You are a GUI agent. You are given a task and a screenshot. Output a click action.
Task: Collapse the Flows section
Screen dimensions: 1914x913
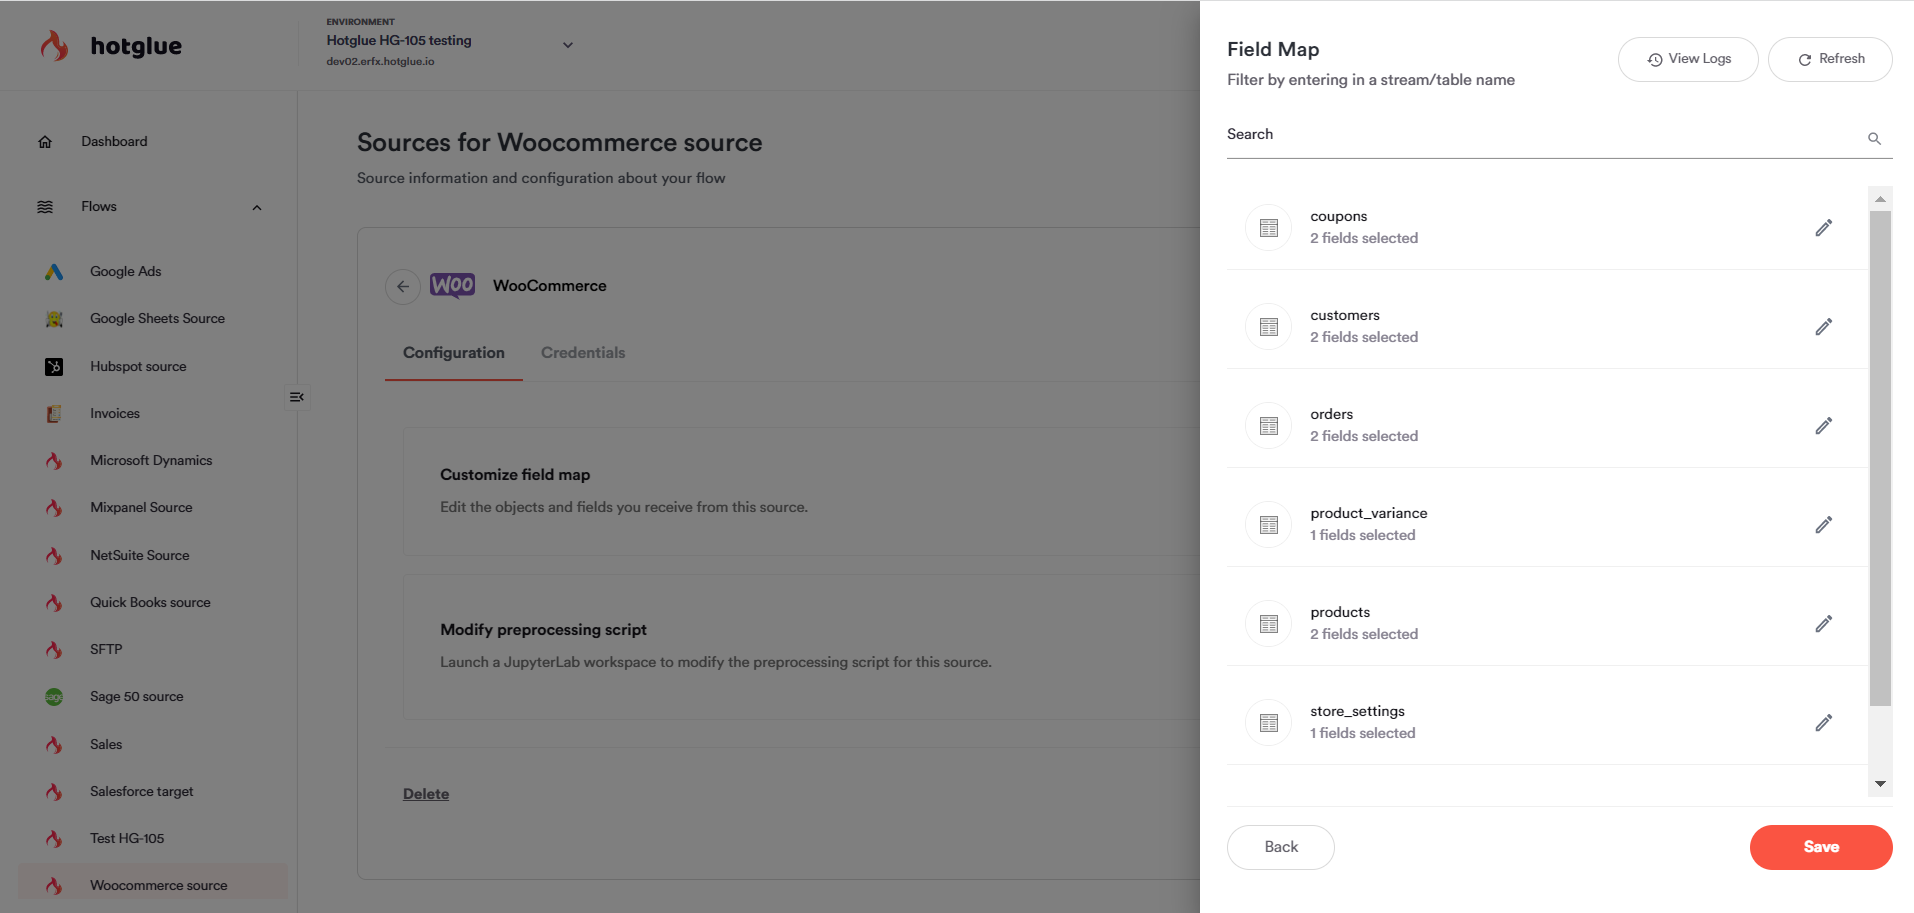click(257, 207)
